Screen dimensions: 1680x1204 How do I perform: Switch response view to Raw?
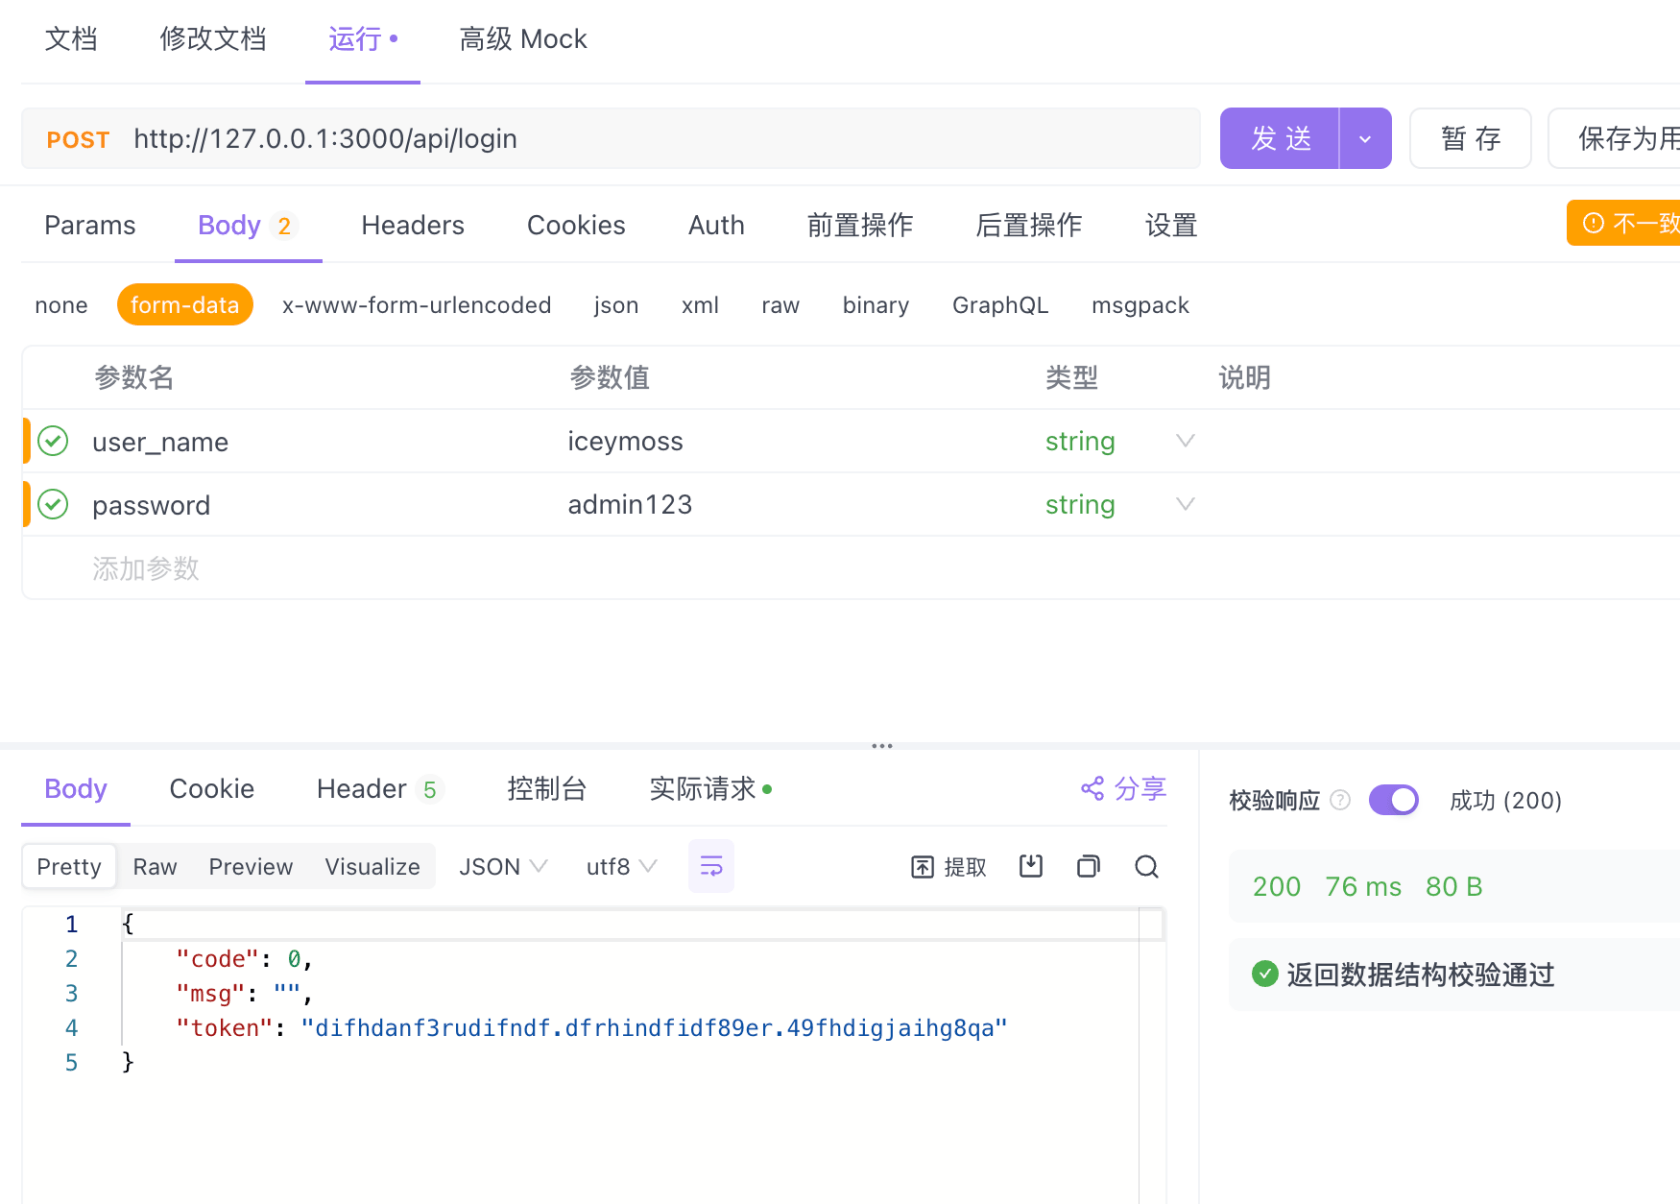(x=155, y=866)
